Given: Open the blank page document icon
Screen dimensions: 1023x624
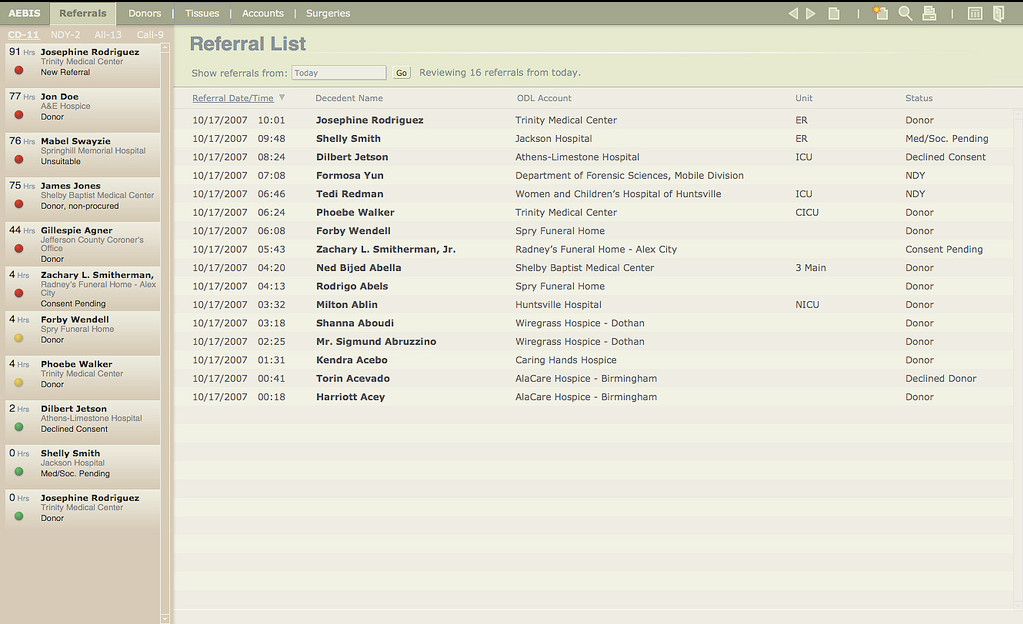Looking at the screenshot, I should click(834, 14).
